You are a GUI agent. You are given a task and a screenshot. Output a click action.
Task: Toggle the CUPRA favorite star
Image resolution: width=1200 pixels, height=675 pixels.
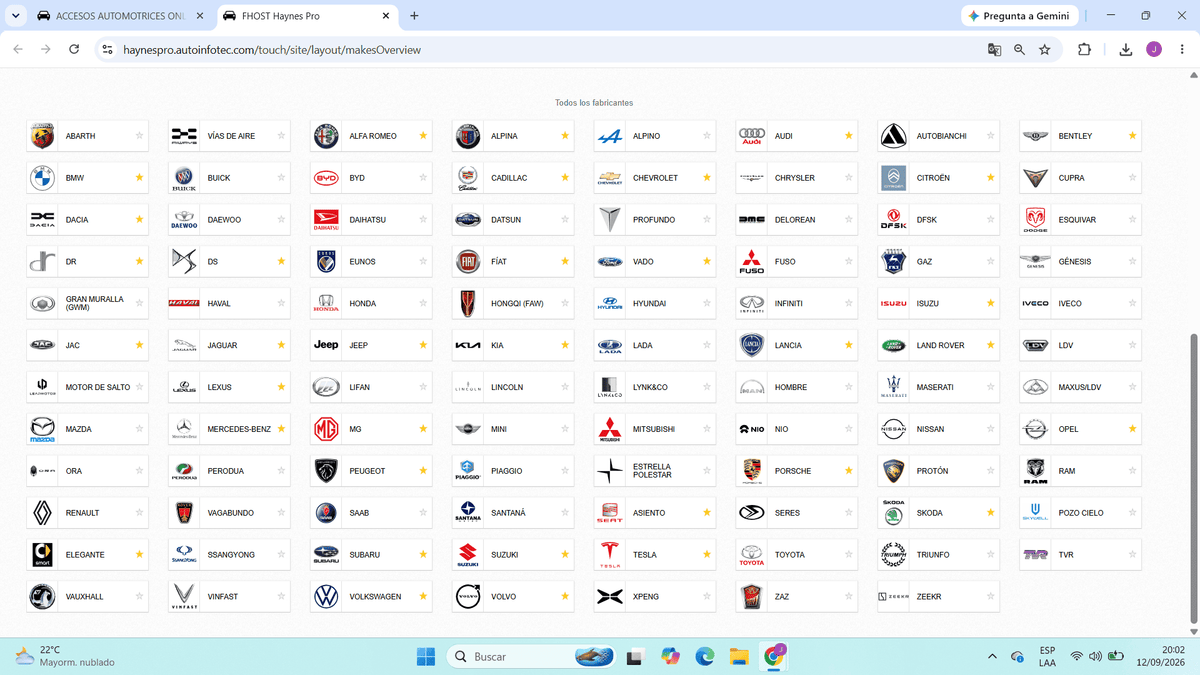click(1133, 178)
